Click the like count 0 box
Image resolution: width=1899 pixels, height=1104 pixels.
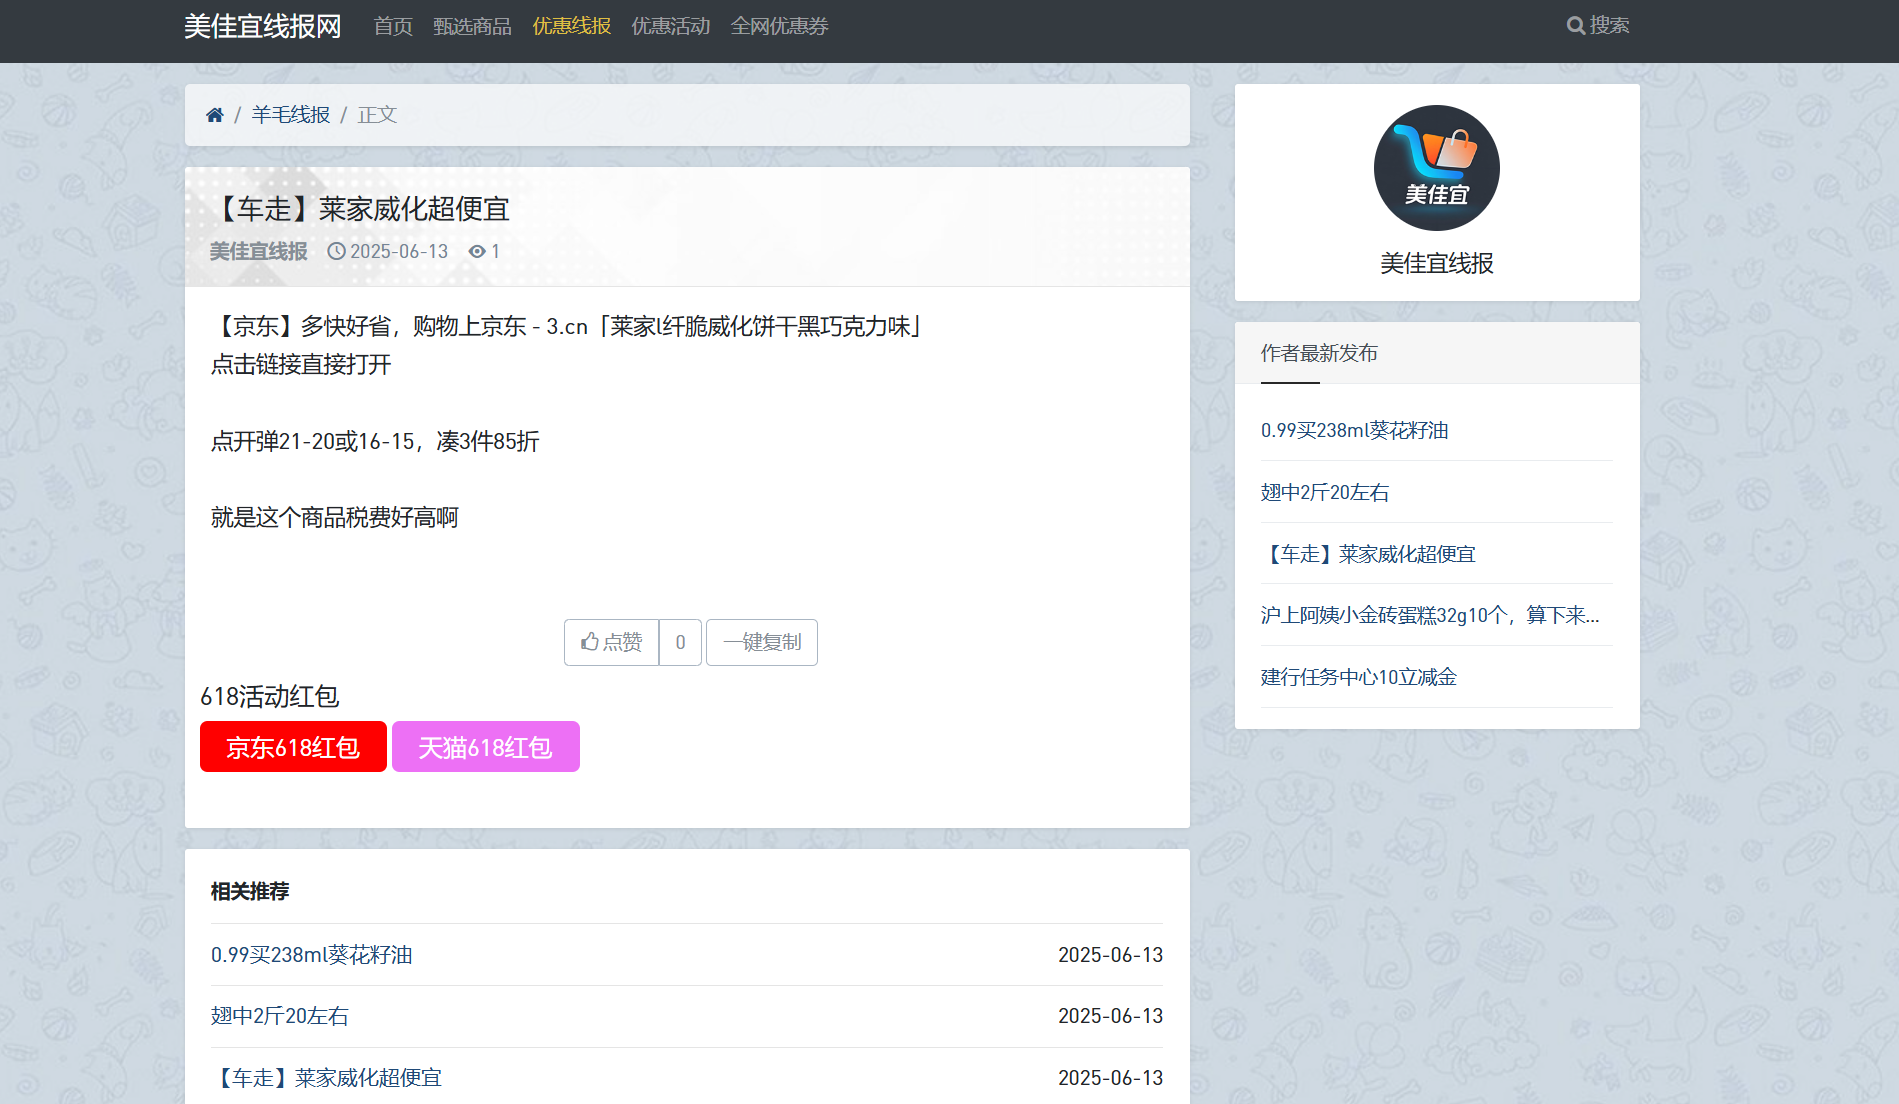coord(680,642)
